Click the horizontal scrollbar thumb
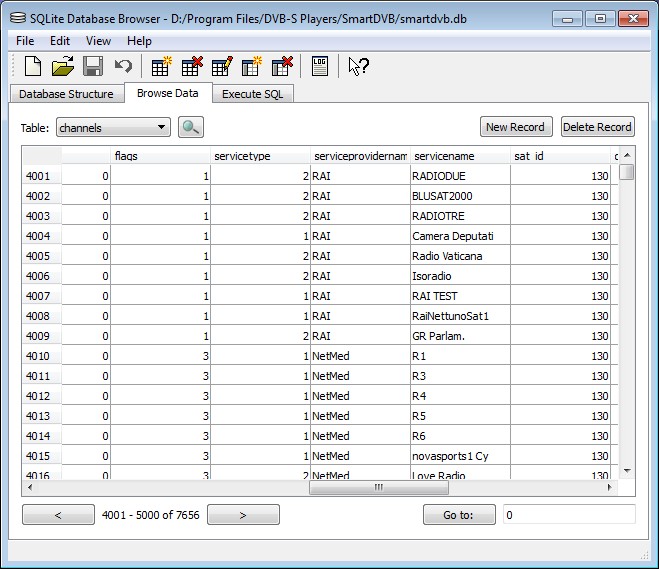 point(379,487)
